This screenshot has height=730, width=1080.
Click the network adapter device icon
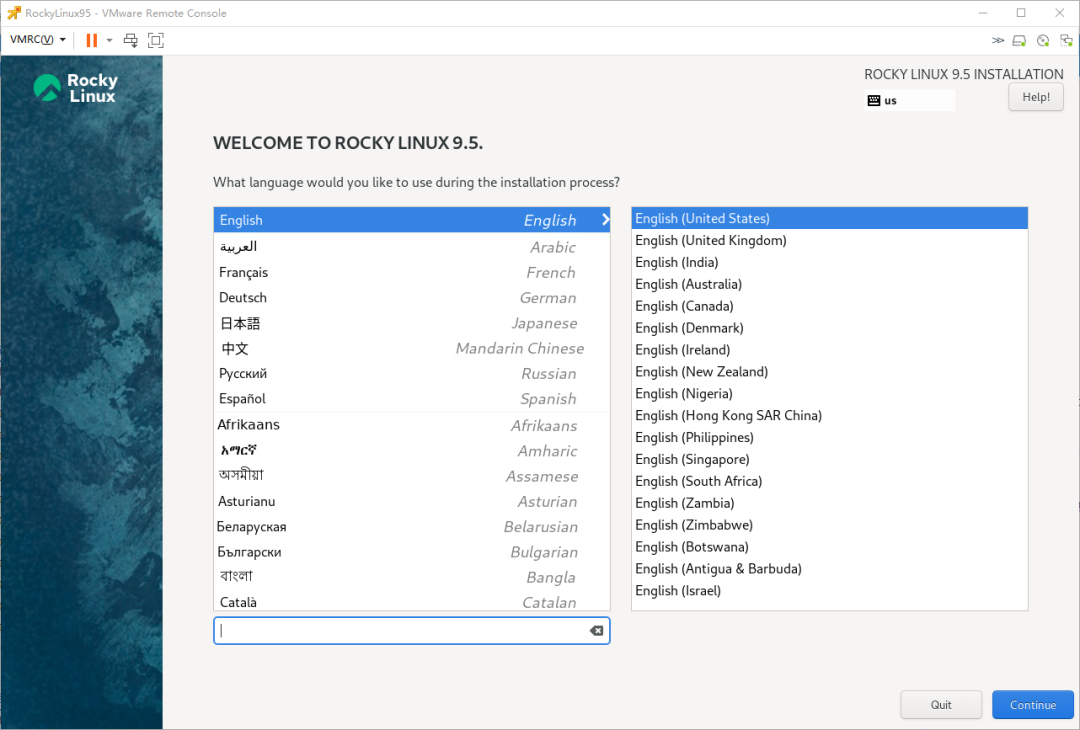[1066, 41]
